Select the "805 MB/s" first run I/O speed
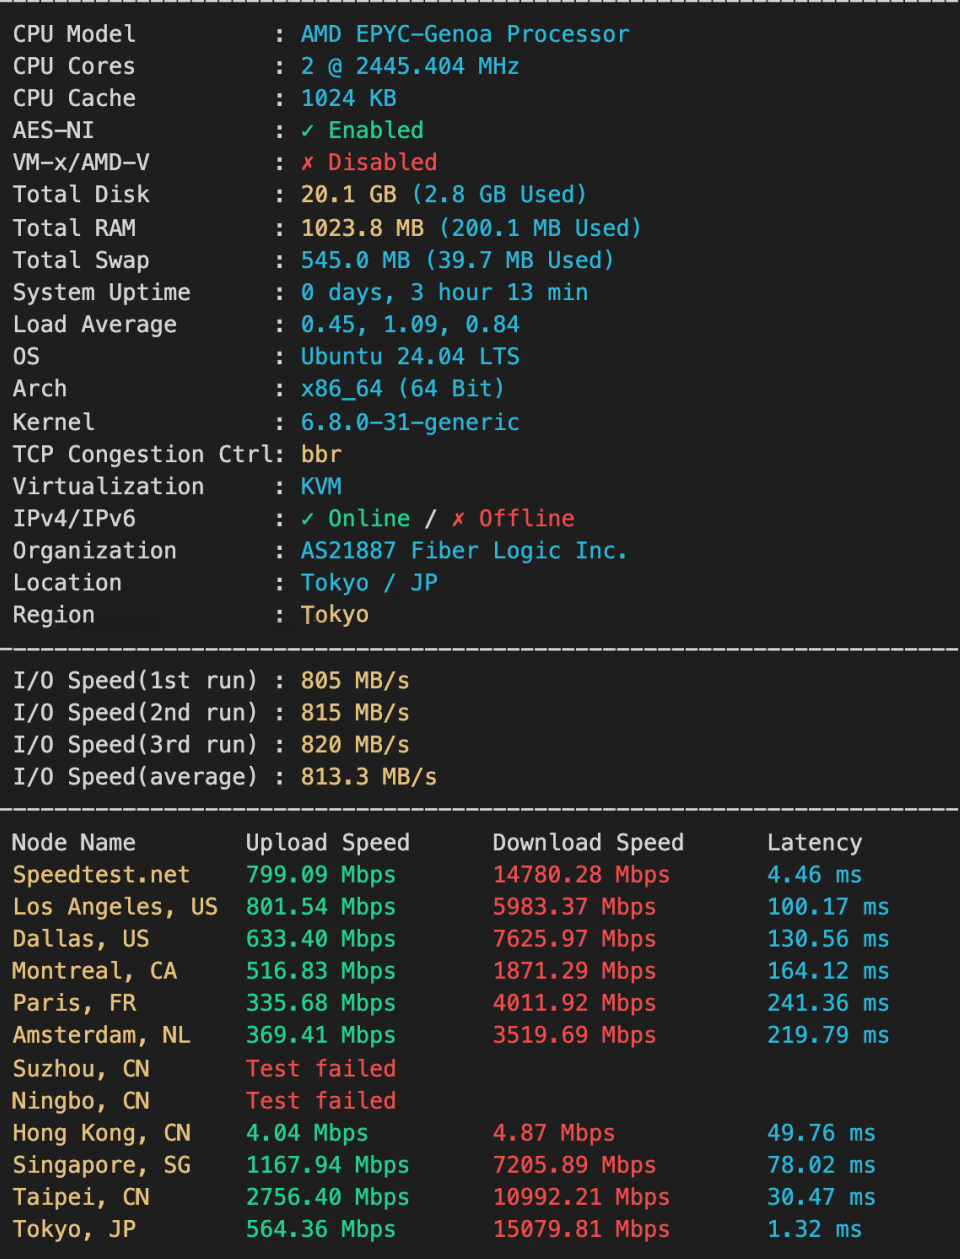The width and height of the screenshot is (960, 1259). (355, 680)
